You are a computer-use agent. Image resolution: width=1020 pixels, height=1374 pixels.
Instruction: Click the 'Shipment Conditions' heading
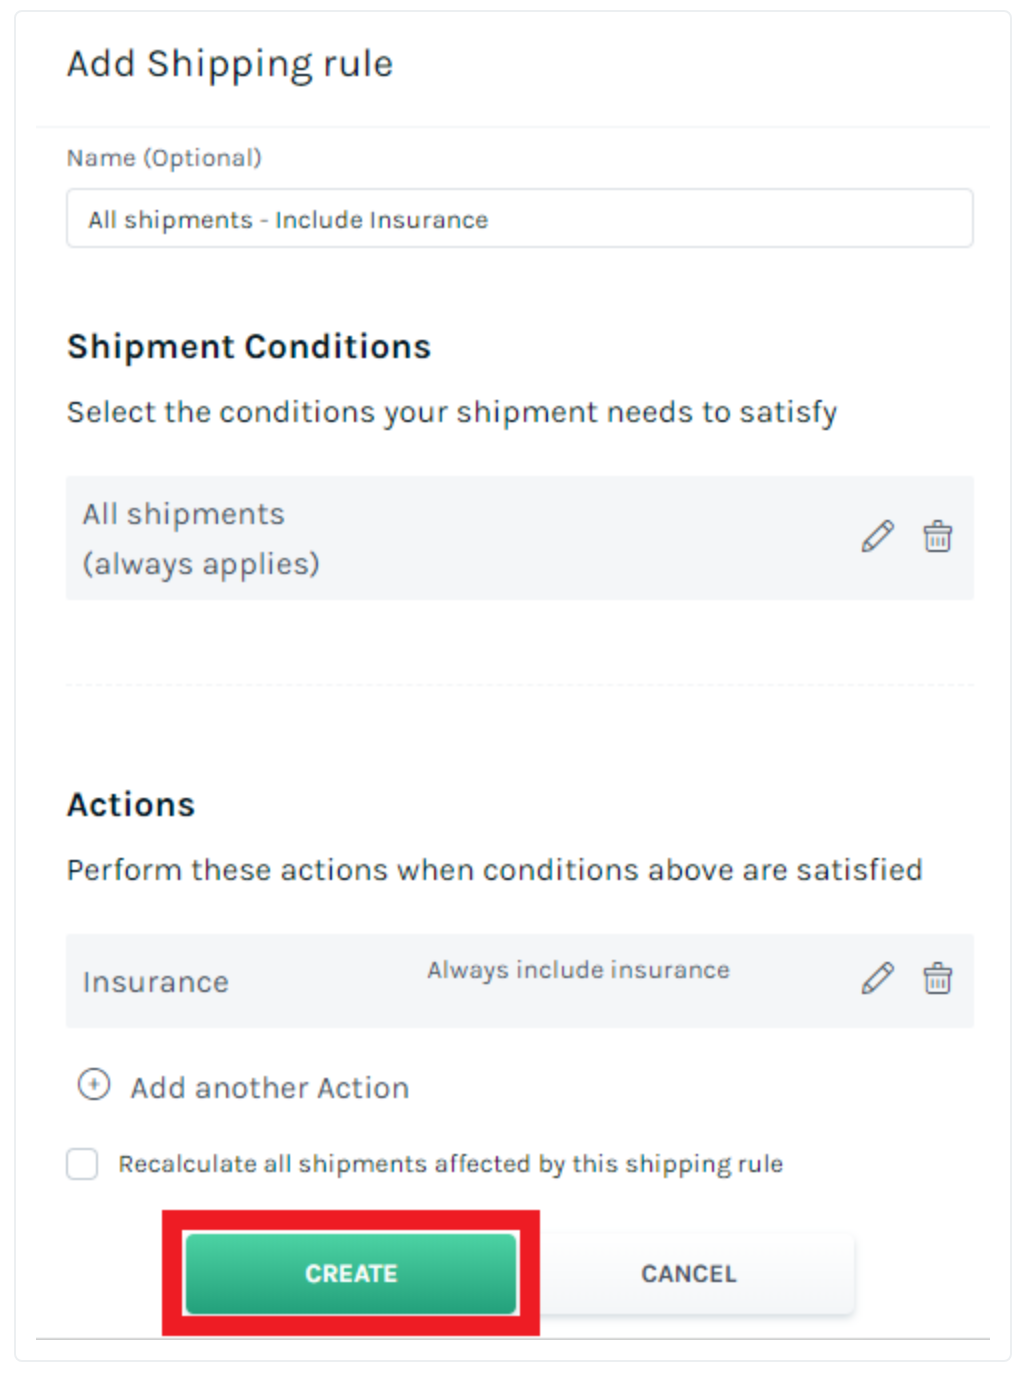coord(249,347)
